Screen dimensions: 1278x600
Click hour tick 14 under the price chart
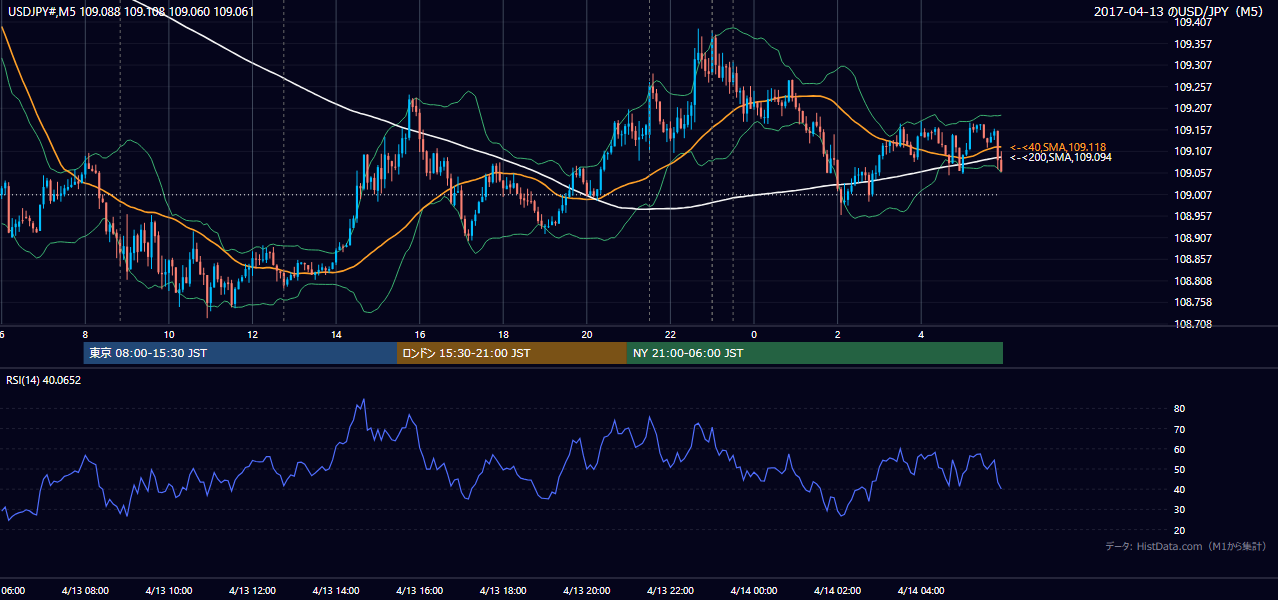(336, 334)
